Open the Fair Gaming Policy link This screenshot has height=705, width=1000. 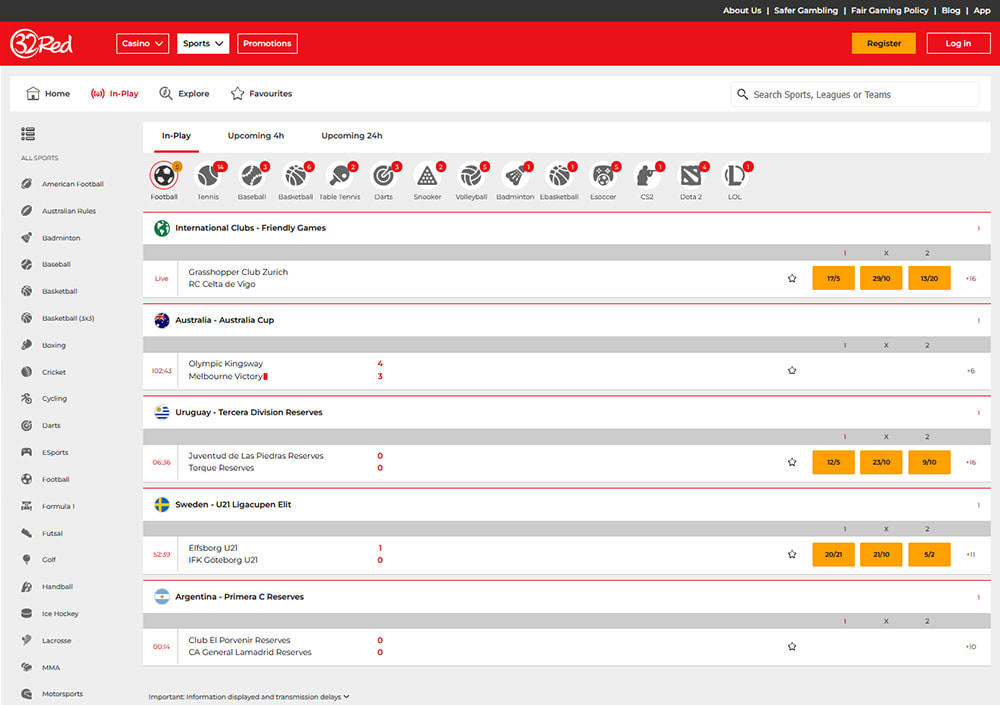click(x=890, y=10)
